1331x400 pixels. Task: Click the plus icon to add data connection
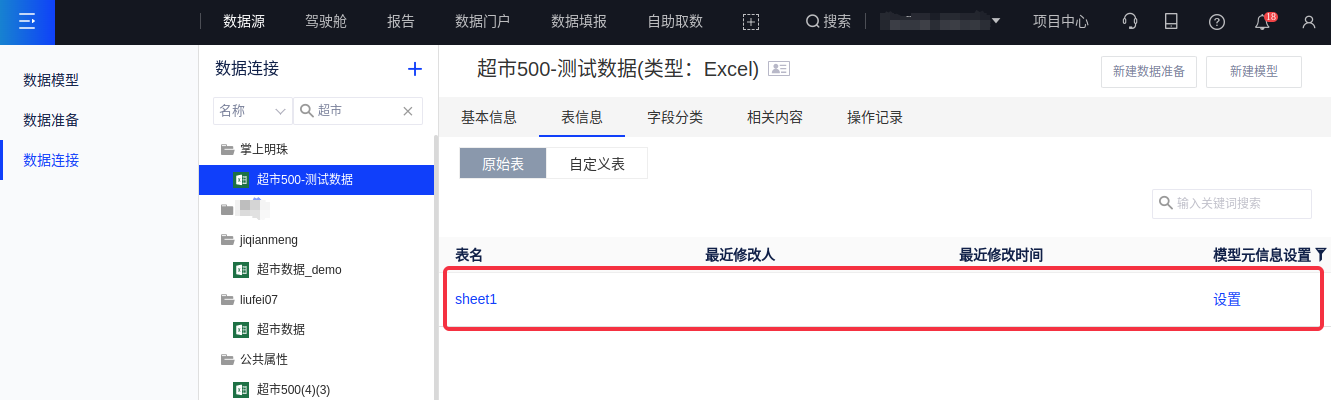415,69
